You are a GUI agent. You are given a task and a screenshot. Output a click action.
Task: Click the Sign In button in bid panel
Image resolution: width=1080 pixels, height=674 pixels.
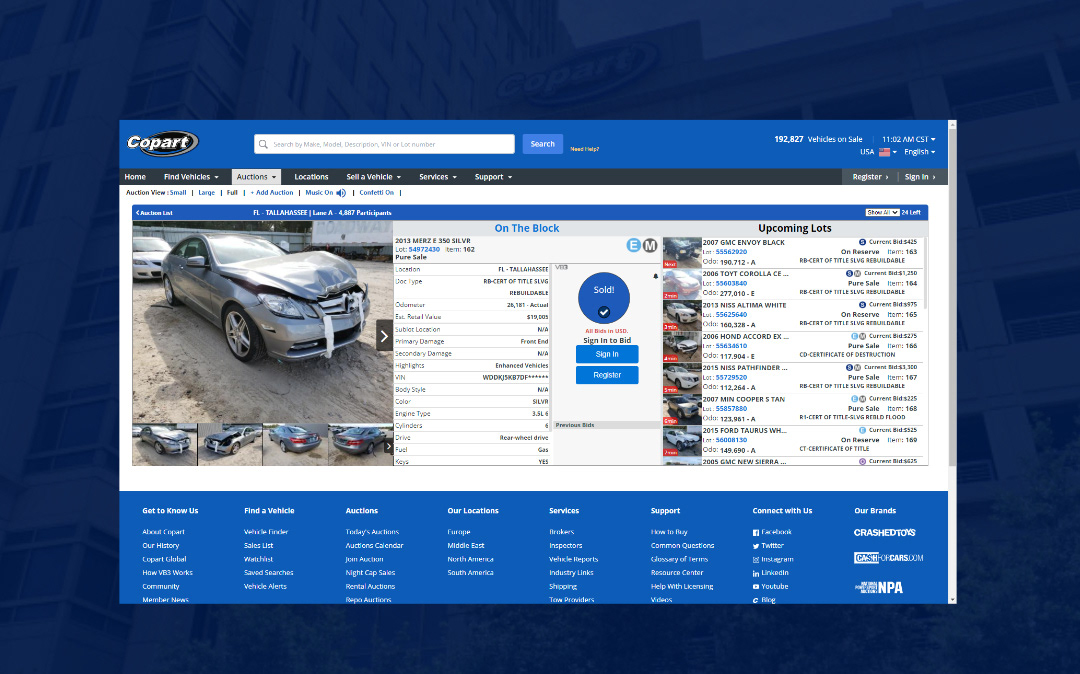tap(607, 354)
